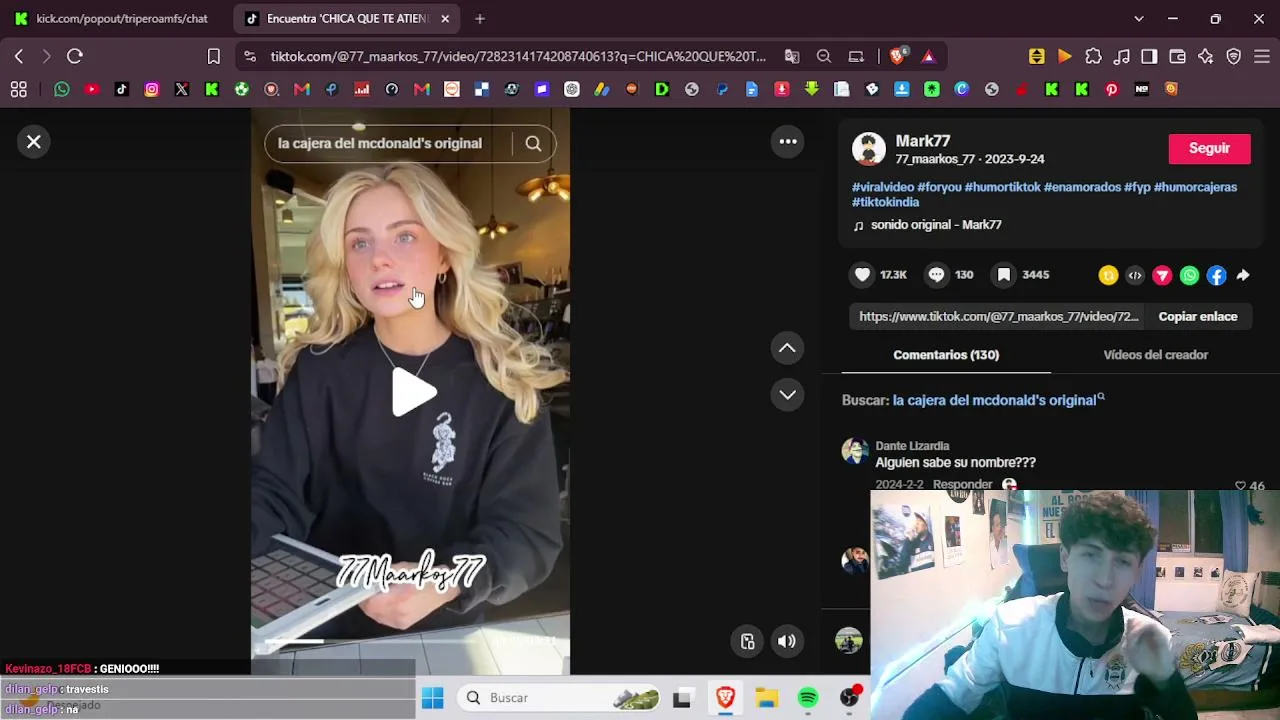Expand more share options with the arrow
Screen dimensions: 1280x720
1243,275
